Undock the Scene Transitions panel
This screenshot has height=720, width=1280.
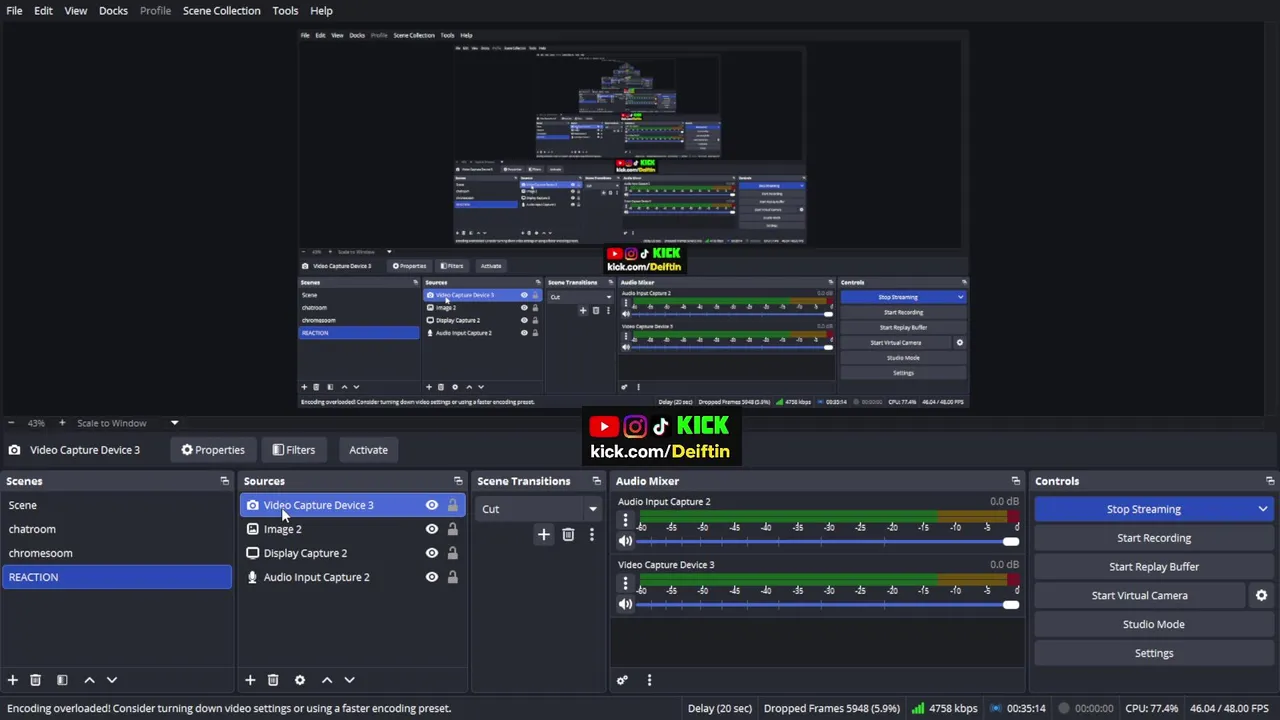[596, 481]
